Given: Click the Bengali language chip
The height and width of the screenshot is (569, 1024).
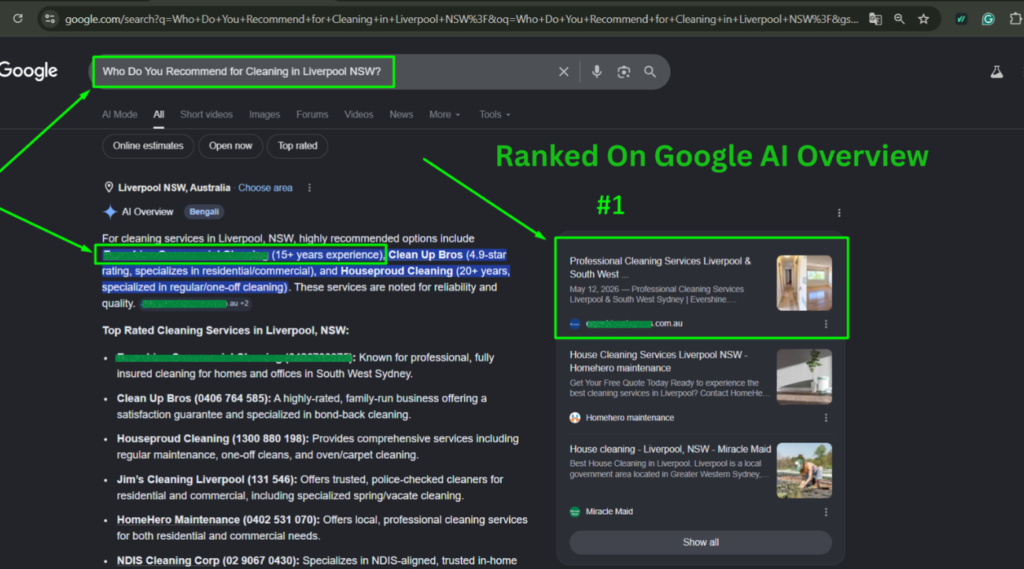Looking at the screenshot, I should pos(204,212).
